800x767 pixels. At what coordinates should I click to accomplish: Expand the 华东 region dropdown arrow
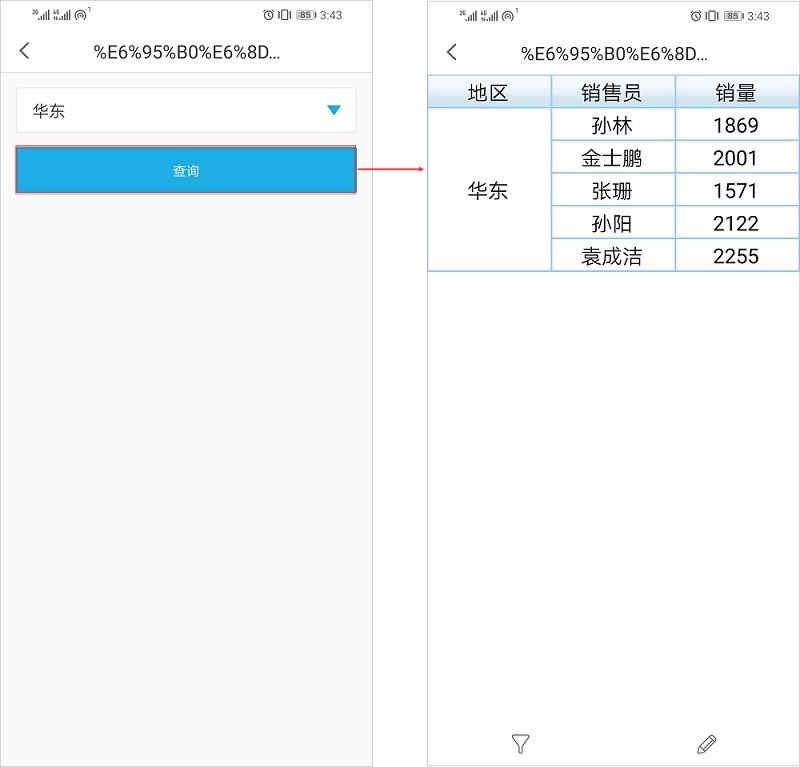point(334,110)
